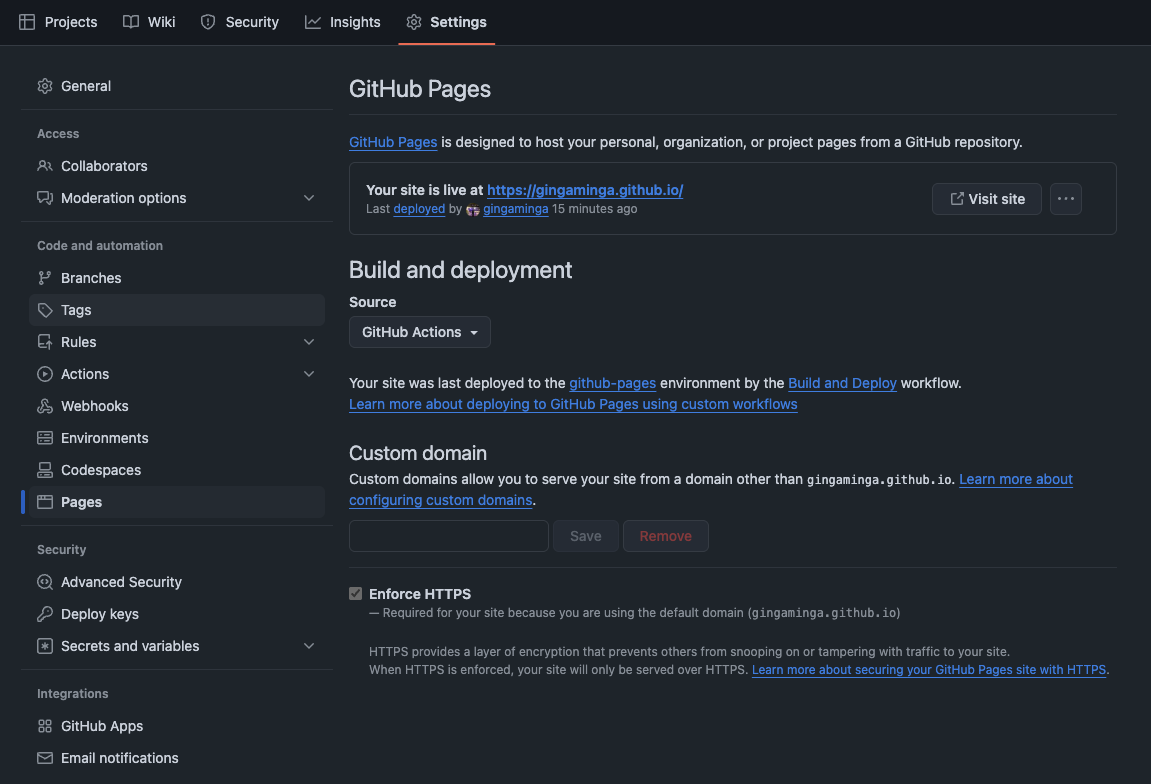The height and width of the screenshot is (784, 1151).
Task: Open the Build and Deploy workflow link
Action: pyautogui.click(x=842, y=383)
